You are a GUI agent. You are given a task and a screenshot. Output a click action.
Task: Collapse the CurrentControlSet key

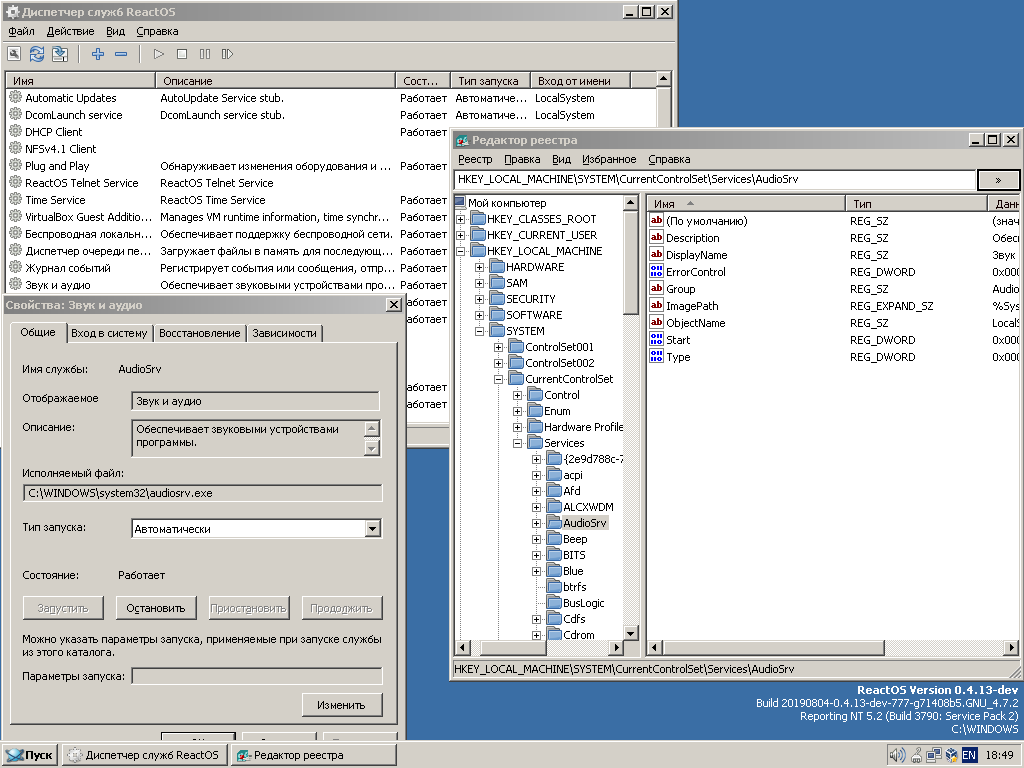pyautogui.click(x=498, y=379)
